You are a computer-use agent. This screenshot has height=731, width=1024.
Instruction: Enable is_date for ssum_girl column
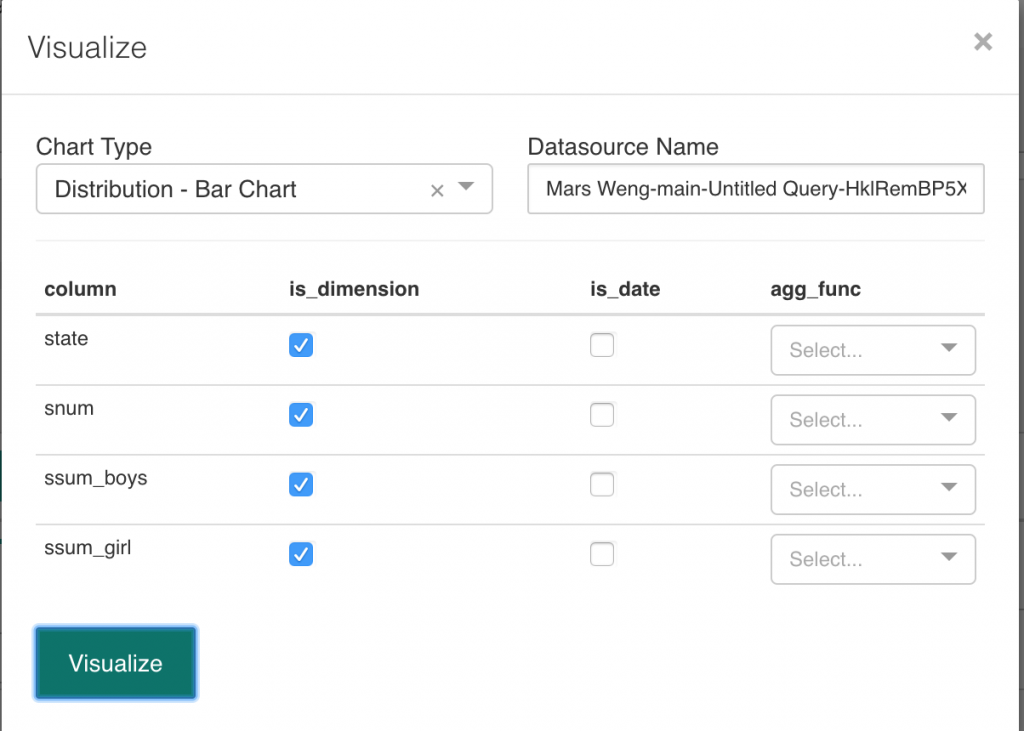[602, 554]
